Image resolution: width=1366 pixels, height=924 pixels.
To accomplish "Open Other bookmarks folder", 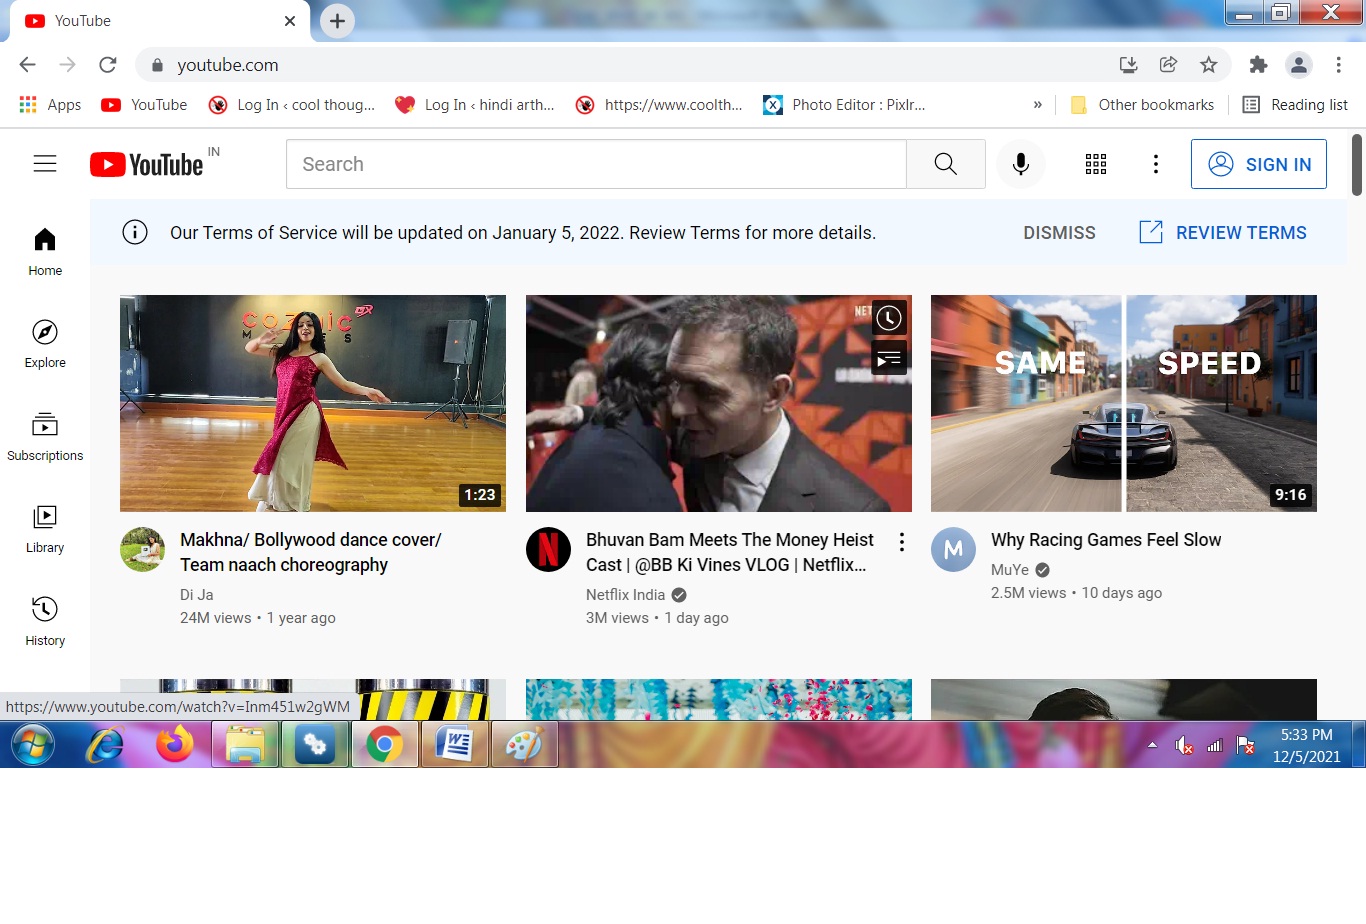I will click(1142, 105).
